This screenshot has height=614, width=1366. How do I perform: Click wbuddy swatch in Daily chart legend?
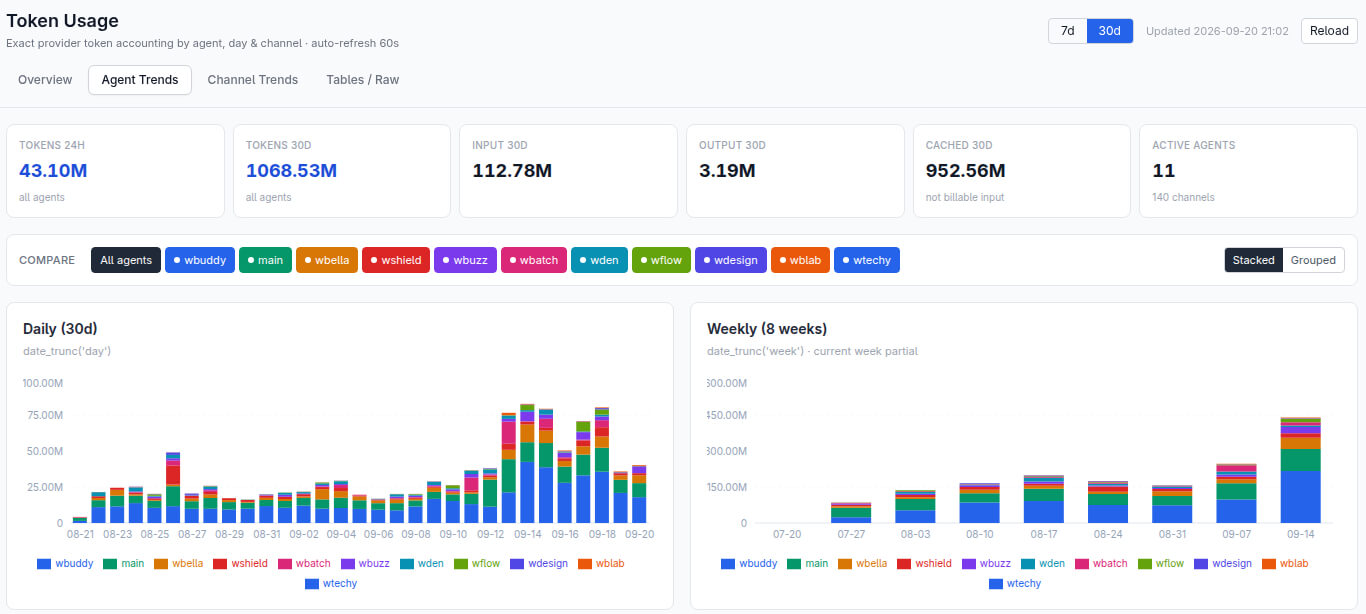coord(44,564)
